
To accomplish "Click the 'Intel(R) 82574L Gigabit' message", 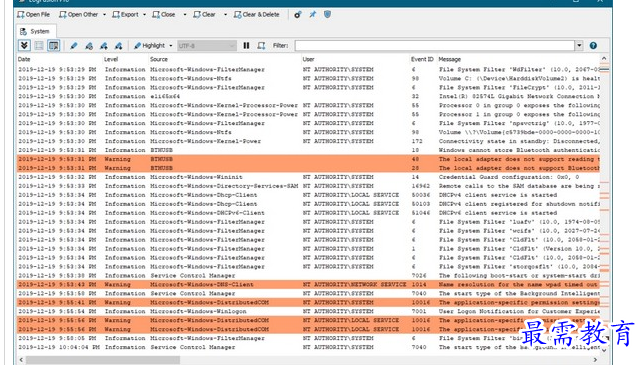I will pos(519,96).
